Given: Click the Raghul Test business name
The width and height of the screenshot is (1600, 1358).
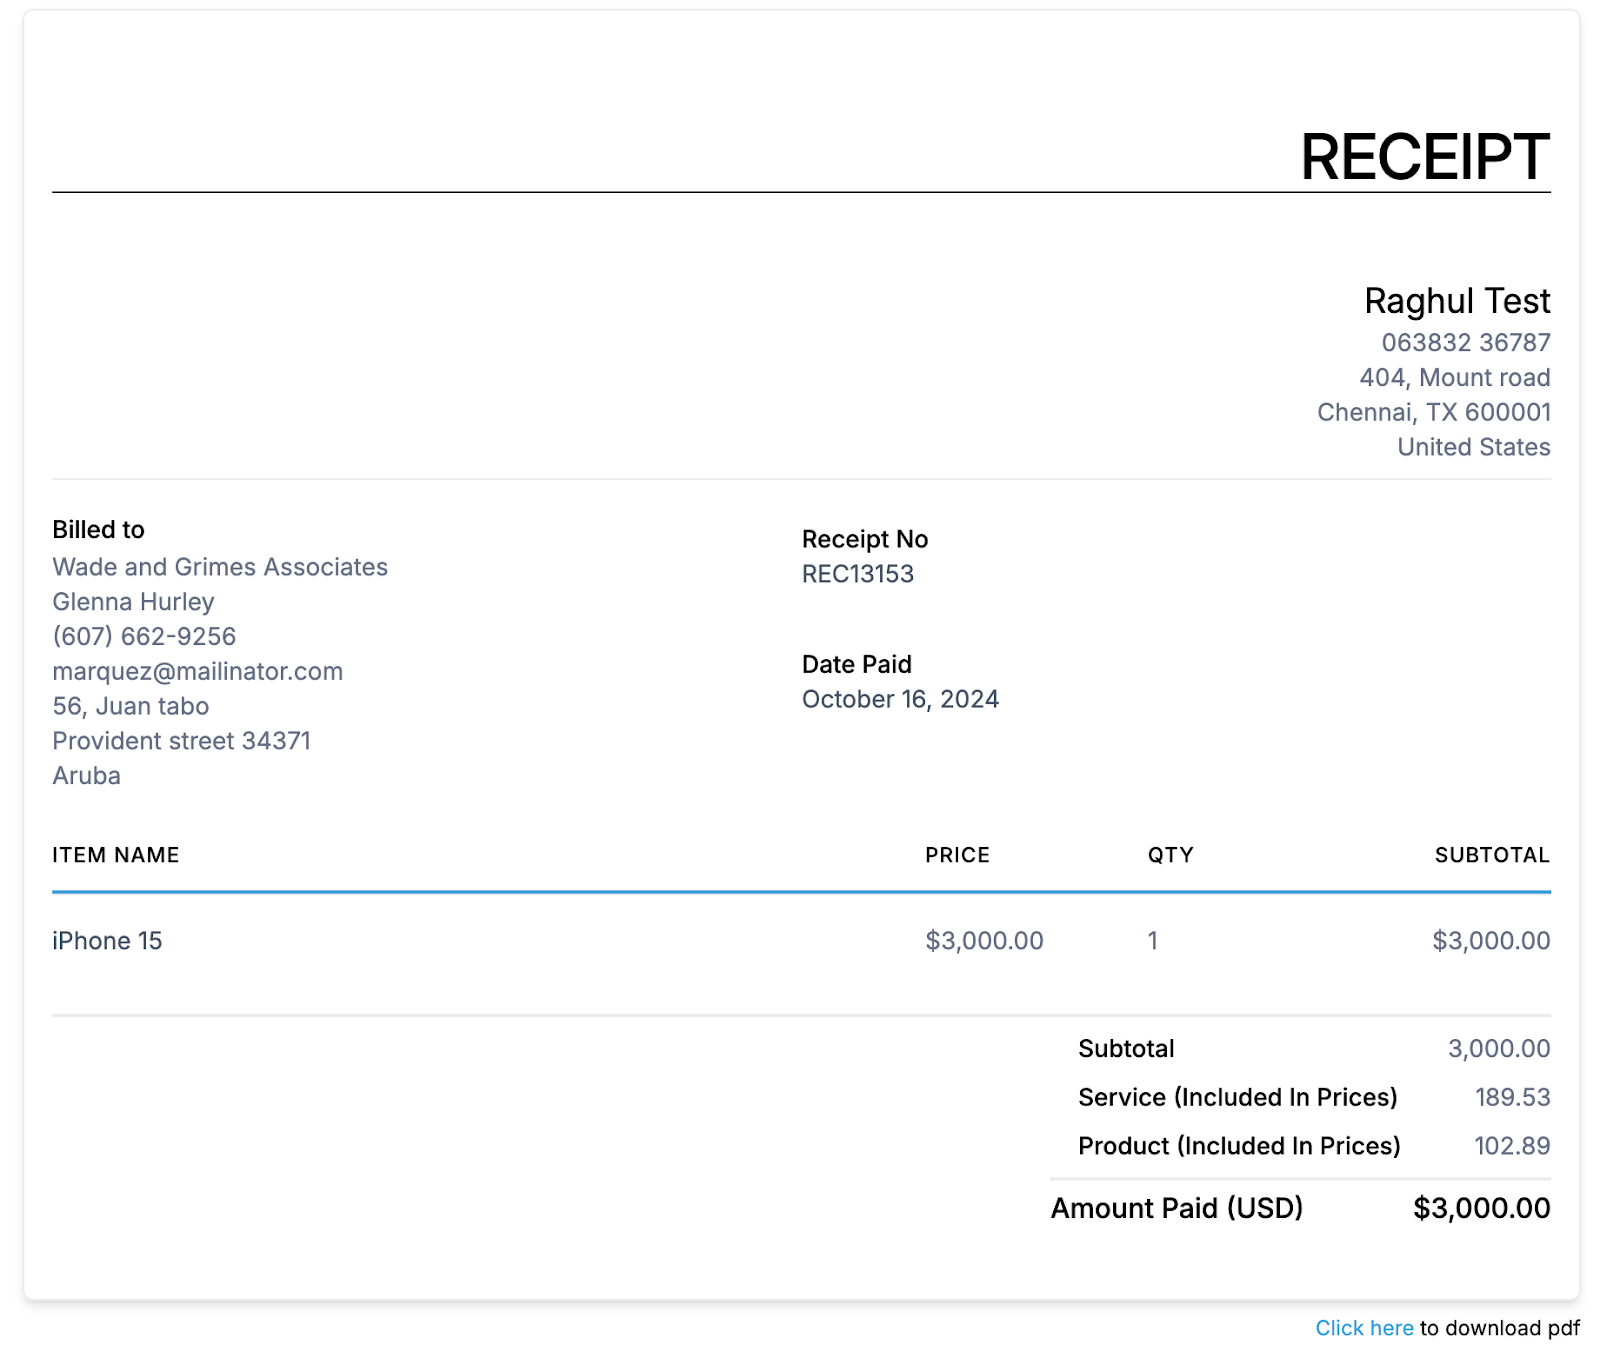Looking at the screenshot, I should click(1457, 301).
